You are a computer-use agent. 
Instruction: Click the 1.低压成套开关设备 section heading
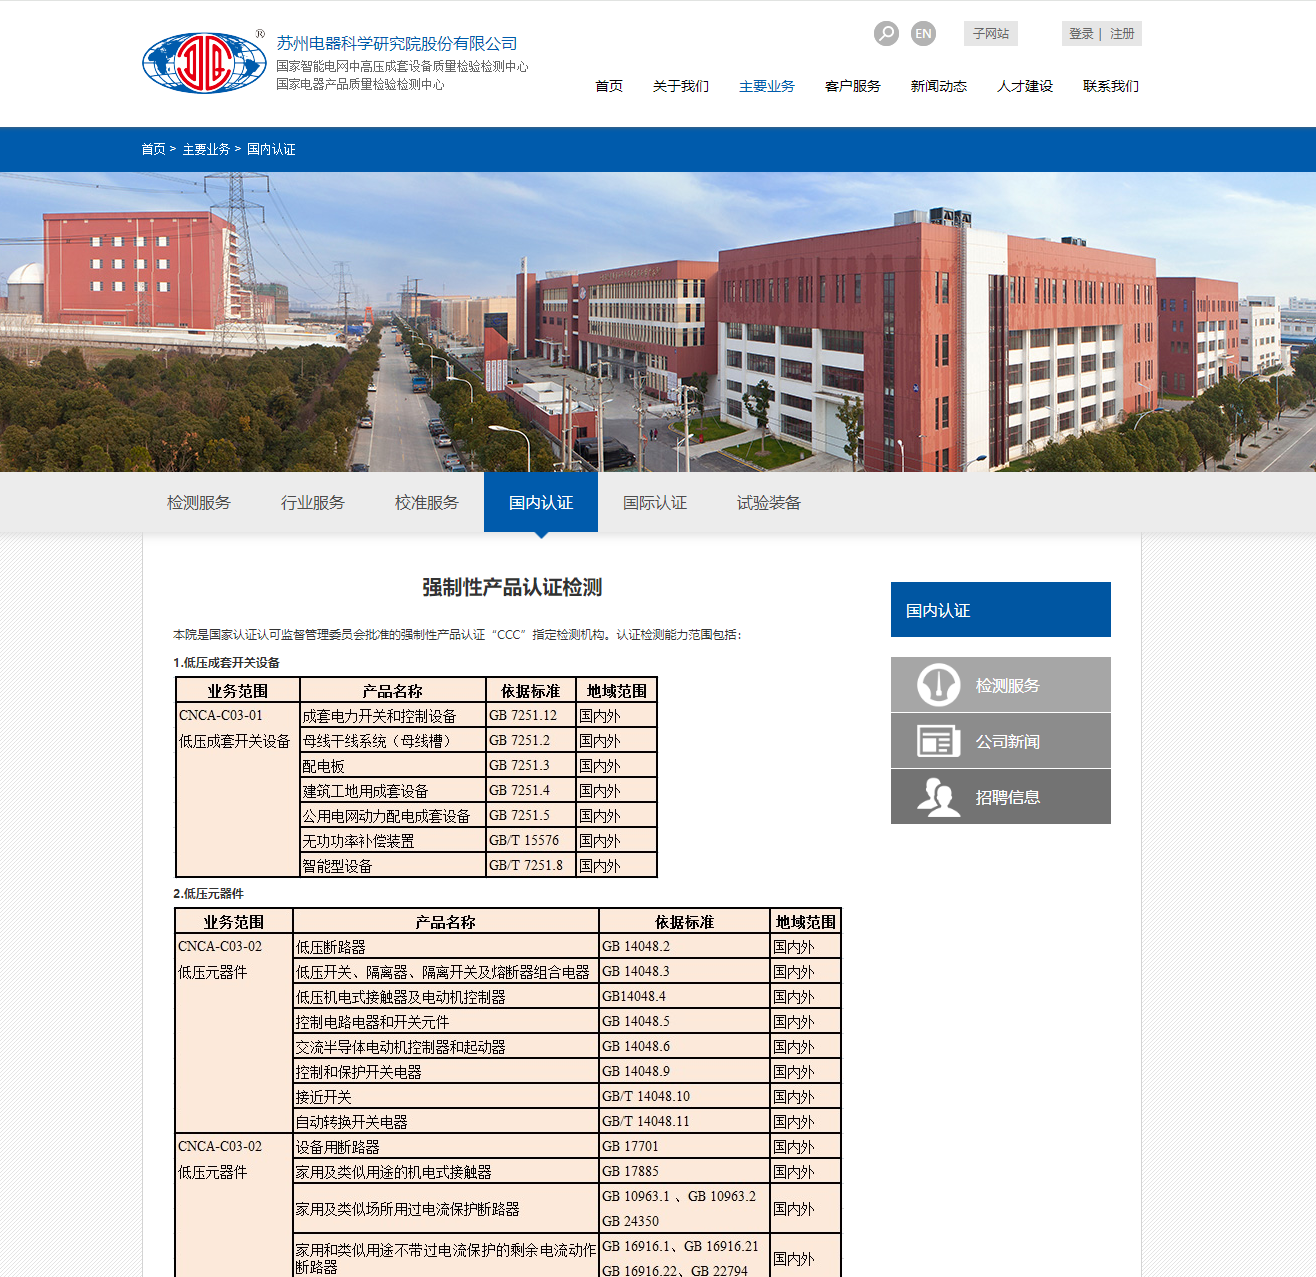coord(227,662)
